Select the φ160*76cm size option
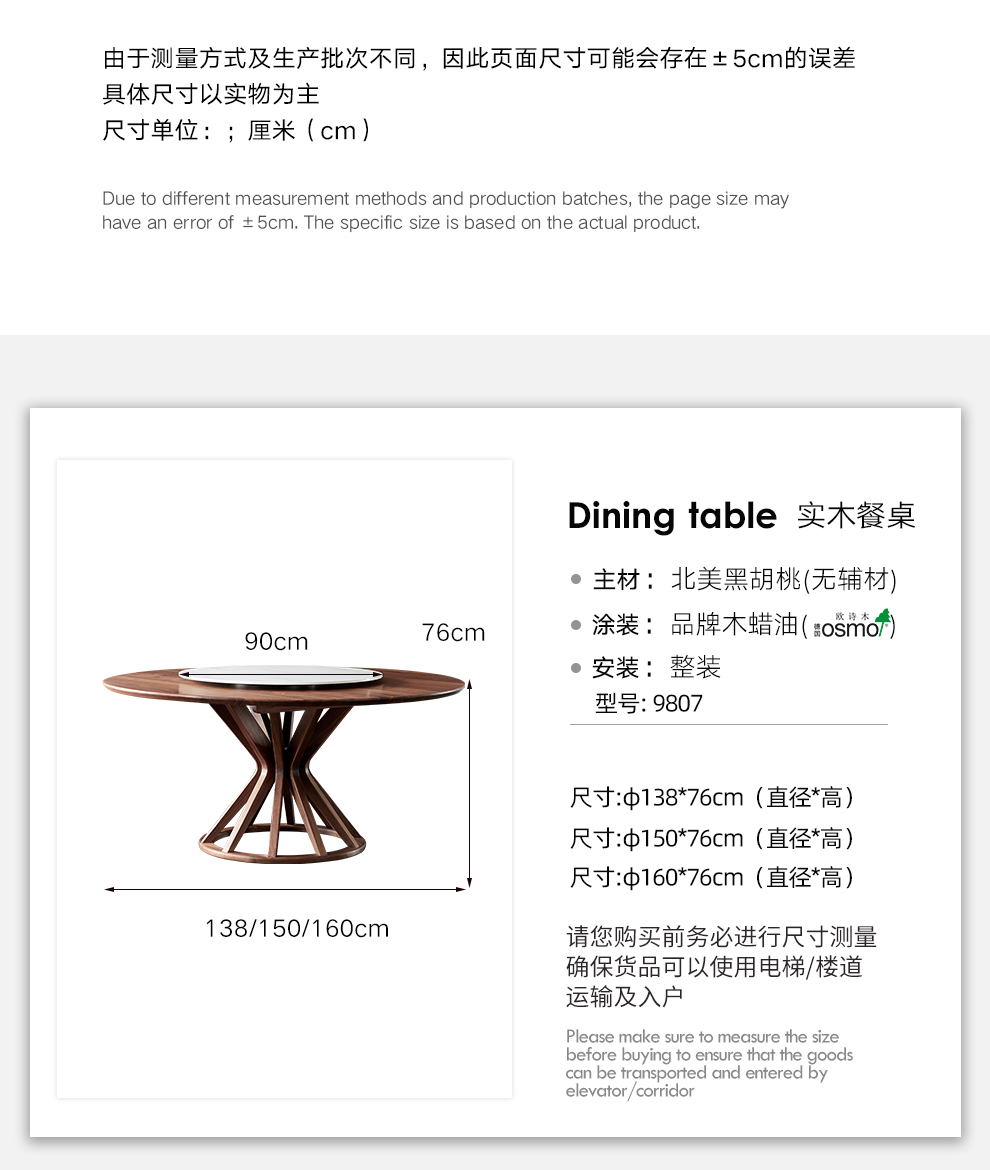Viewport: 990px width, 1170px height. pos(712,878)
